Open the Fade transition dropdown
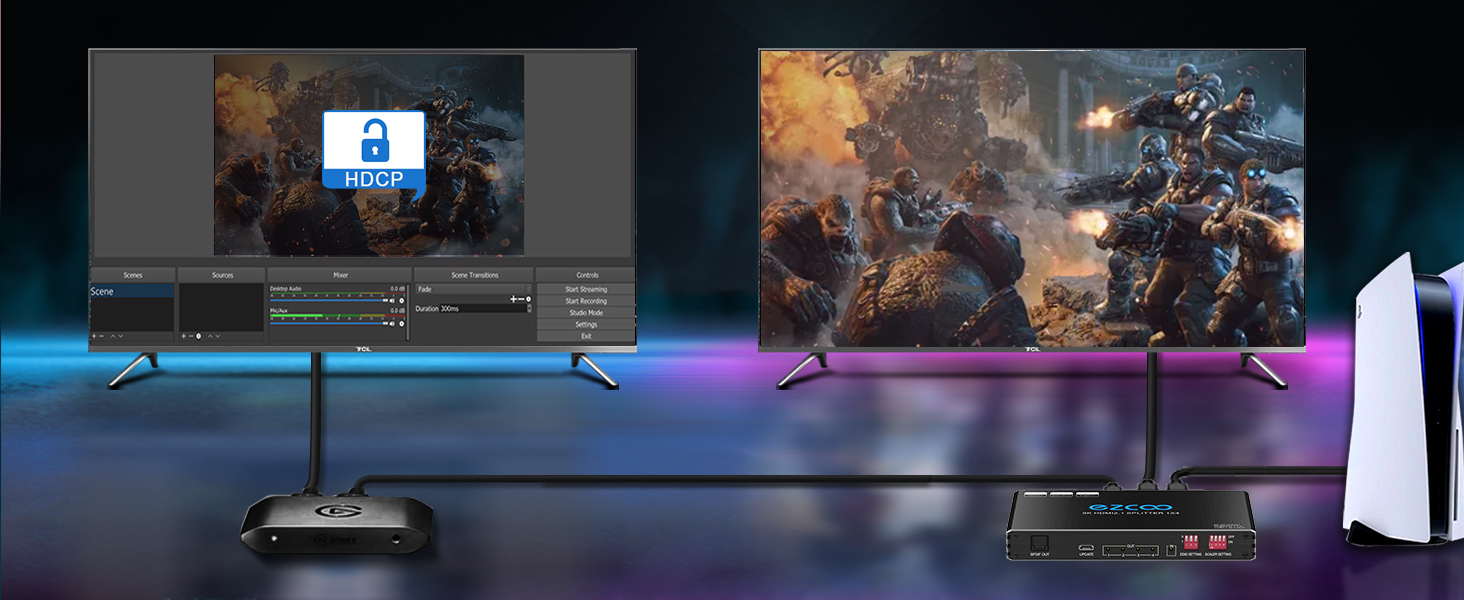Image resolution: width=1464 pixels, height=600 pixels. (x=473, y=289)
